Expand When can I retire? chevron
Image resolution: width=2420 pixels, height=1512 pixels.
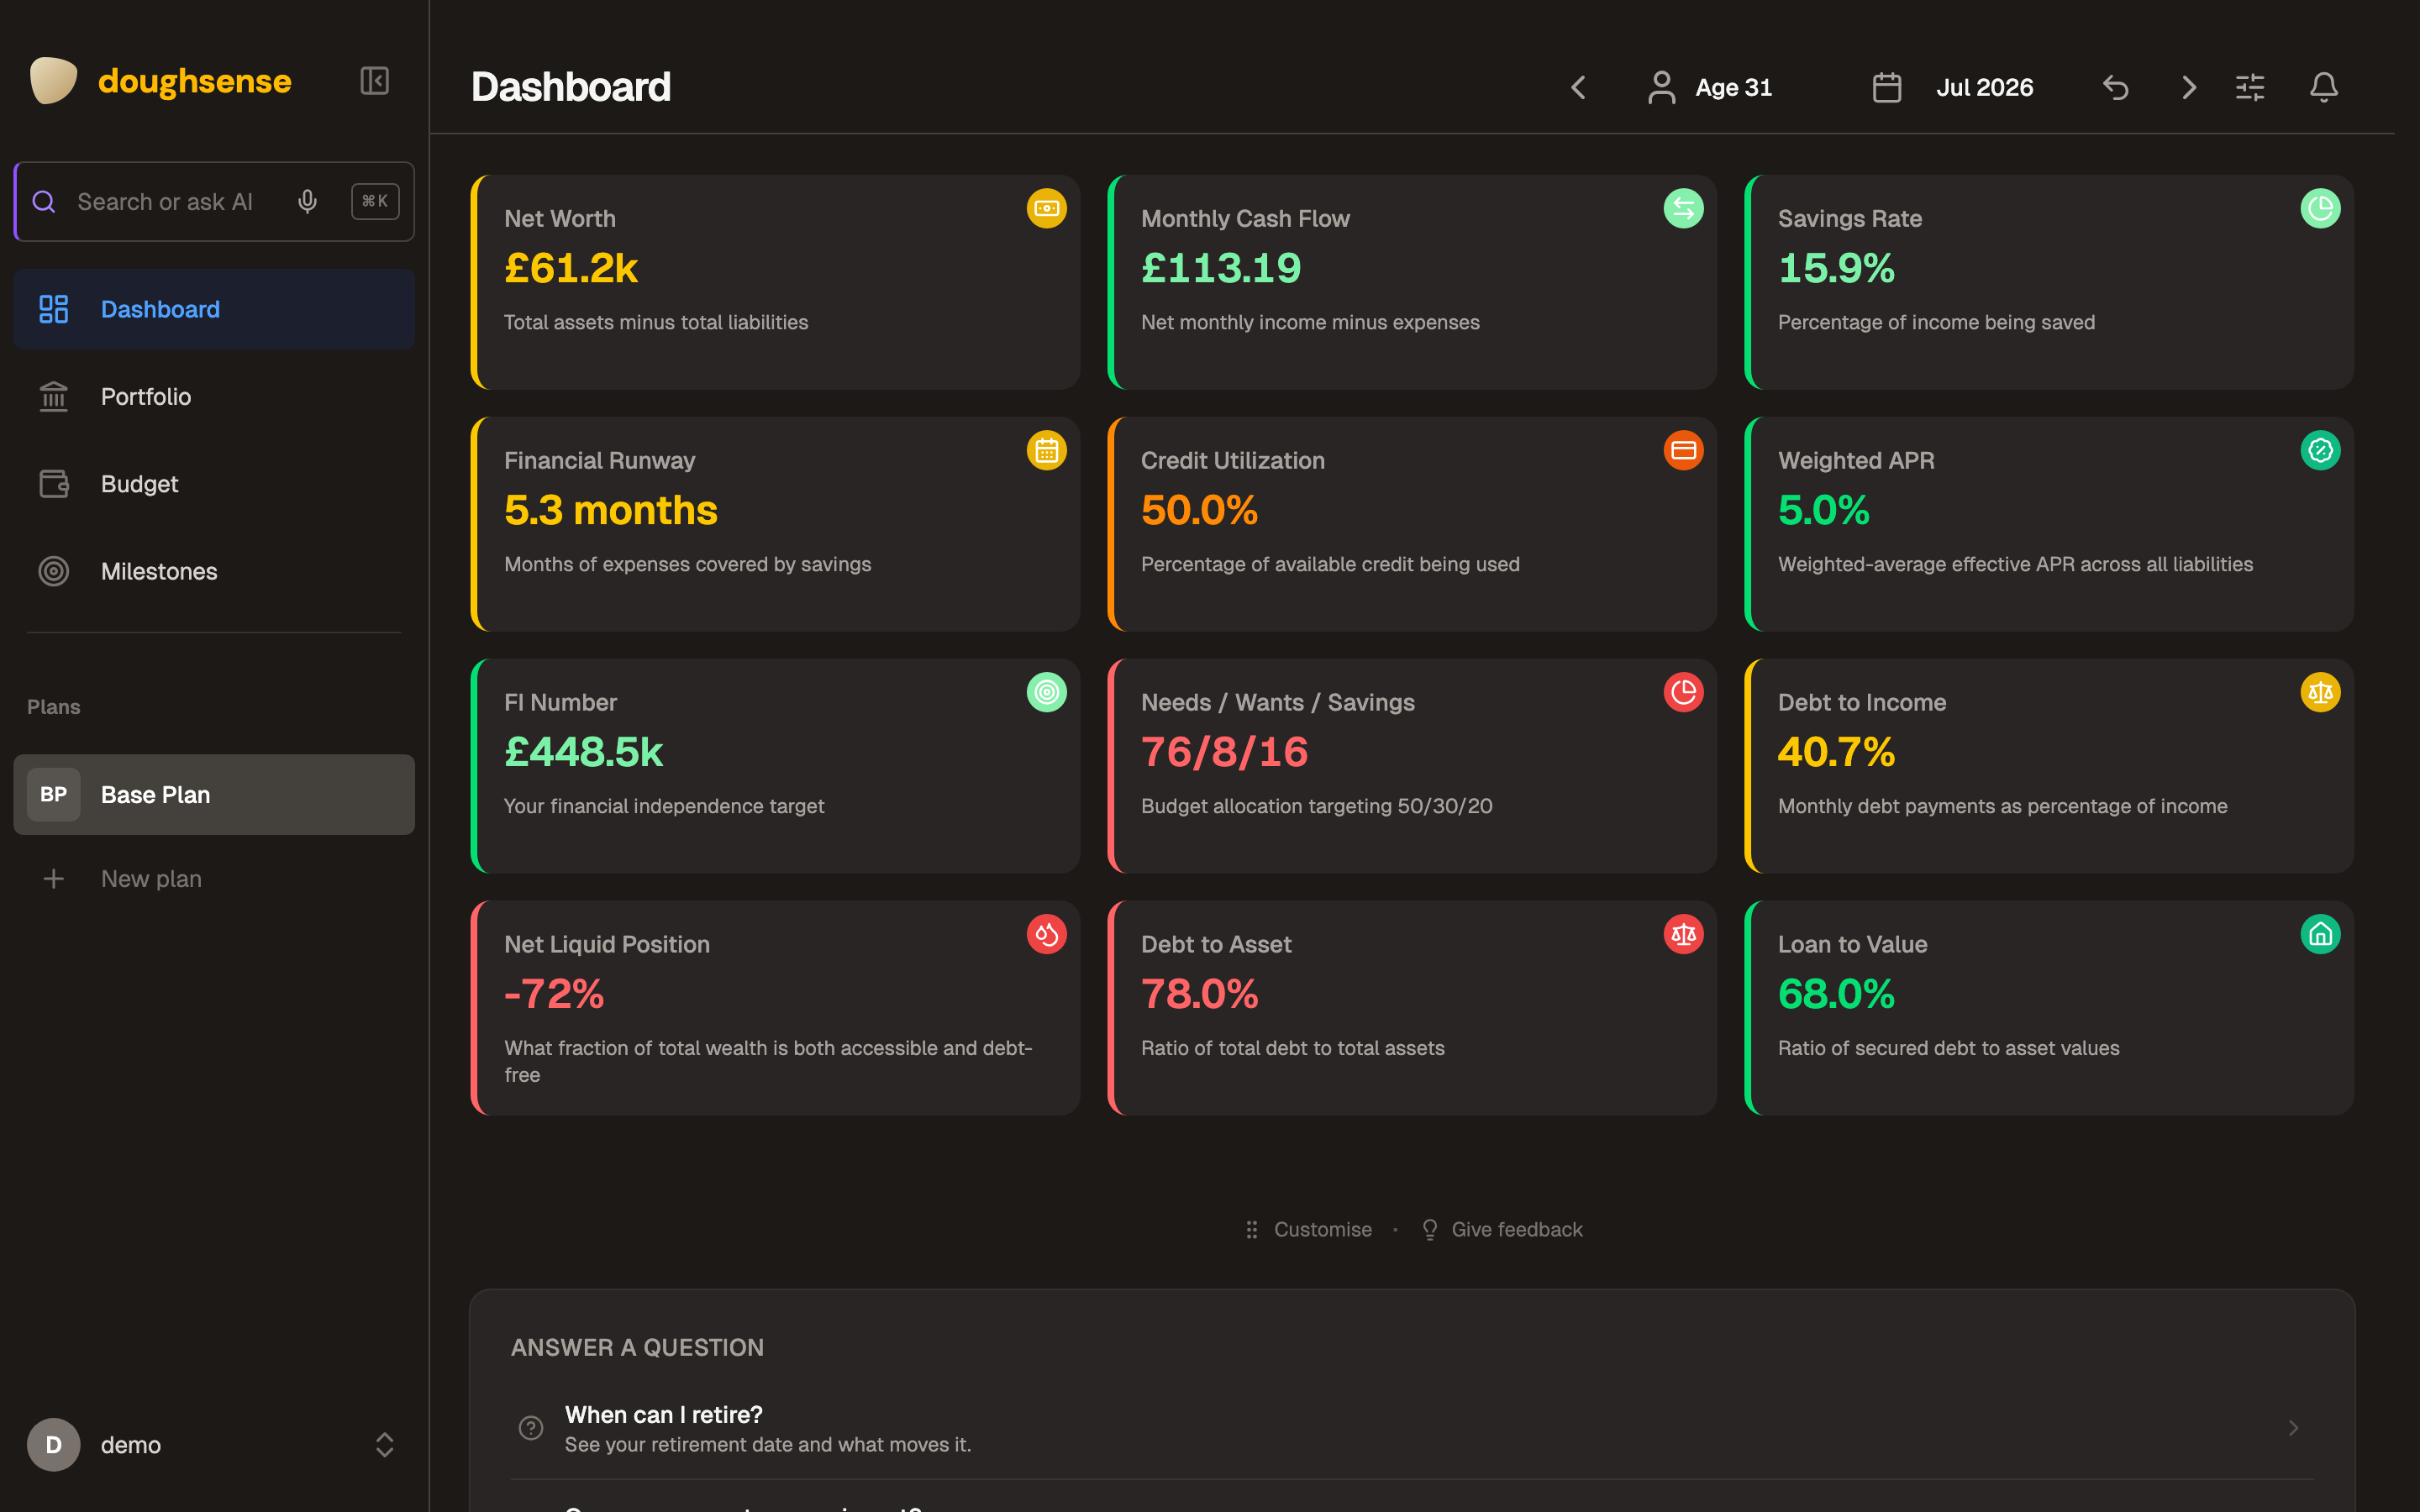(2293, 1428)
